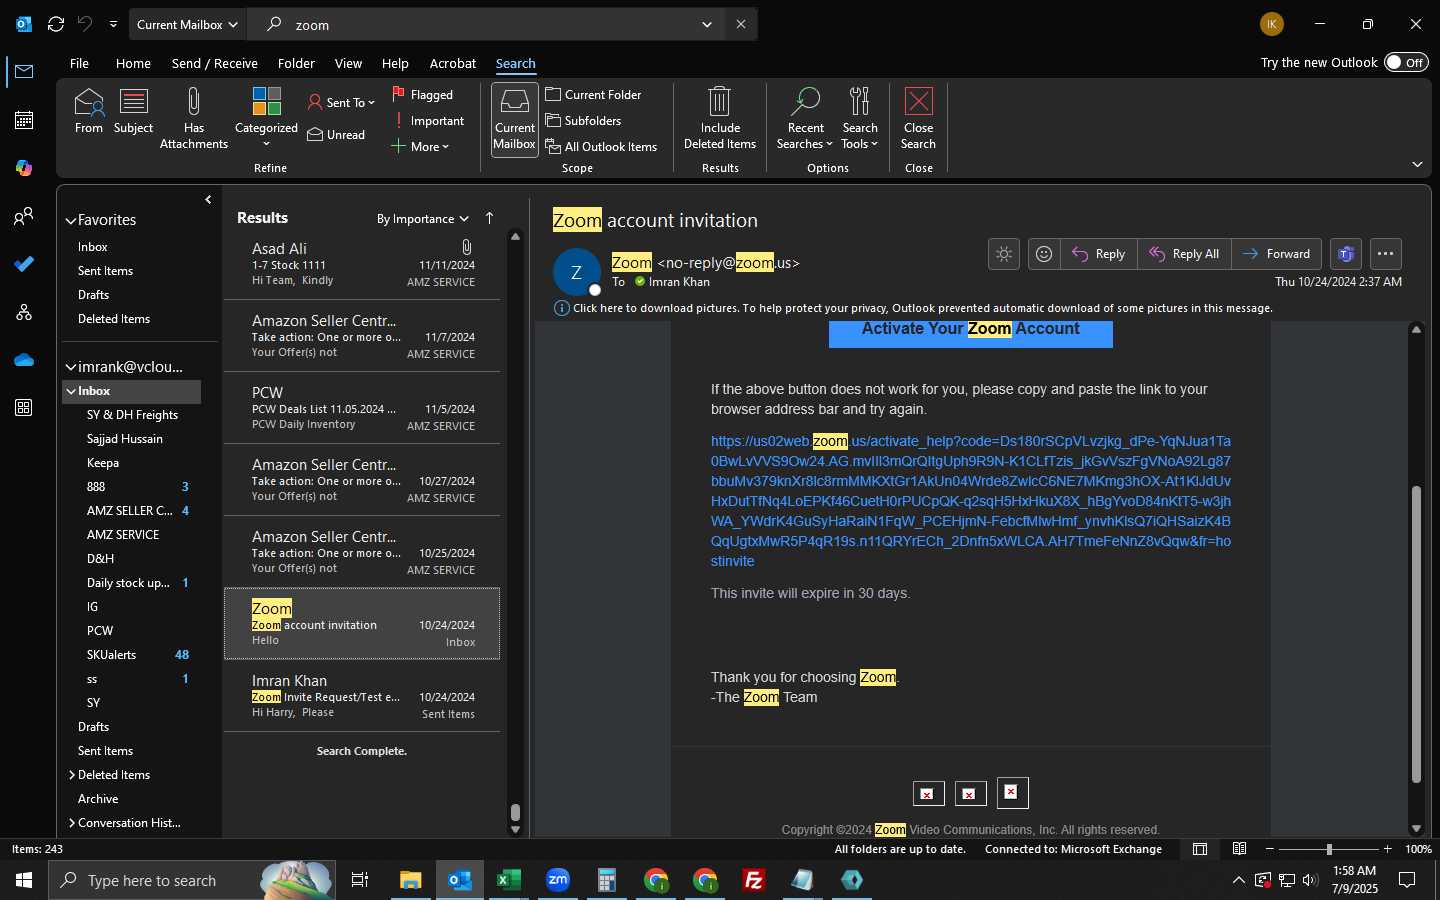Switch to Reading view in status bar

pyautogui.click(x=1239, y=849)
